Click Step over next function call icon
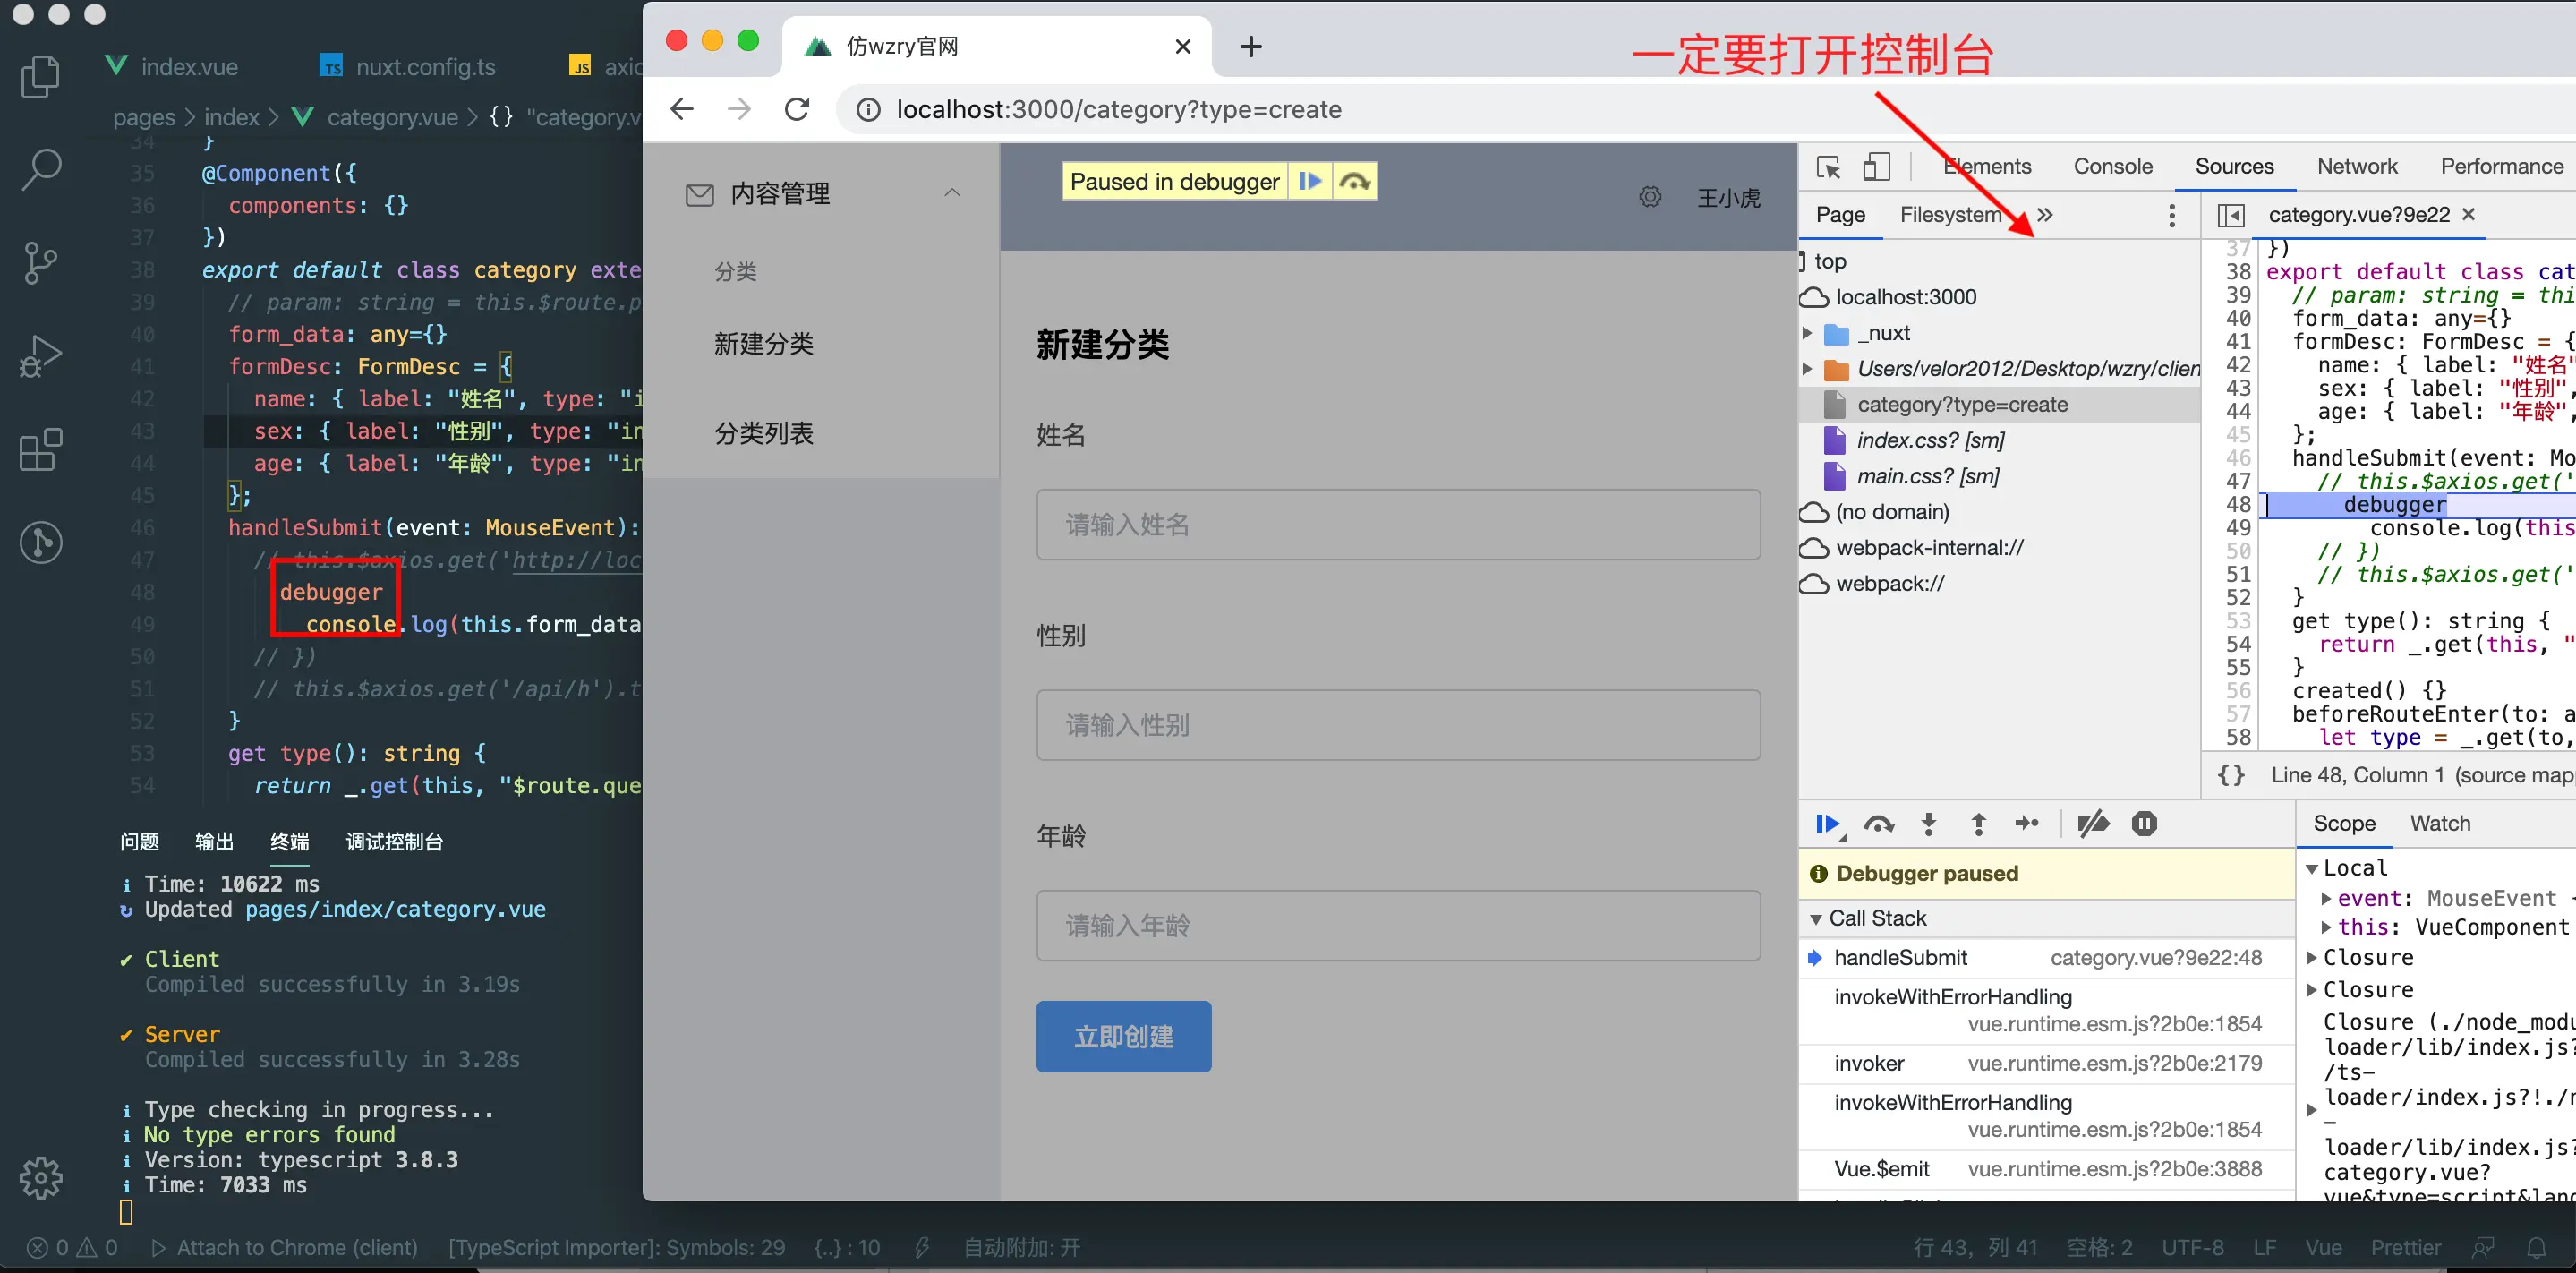Viewport: 2576px width, 1273px height. [x=1878, y=824]
